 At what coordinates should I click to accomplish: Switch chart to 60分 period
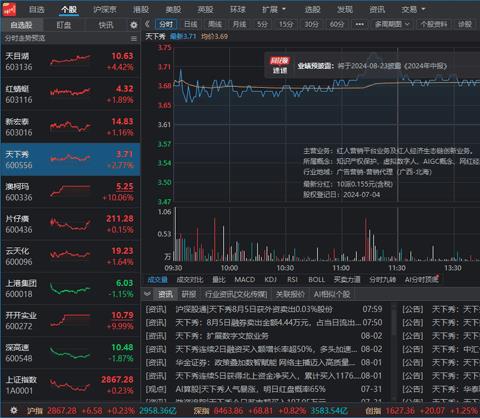[x=337, y=25]
